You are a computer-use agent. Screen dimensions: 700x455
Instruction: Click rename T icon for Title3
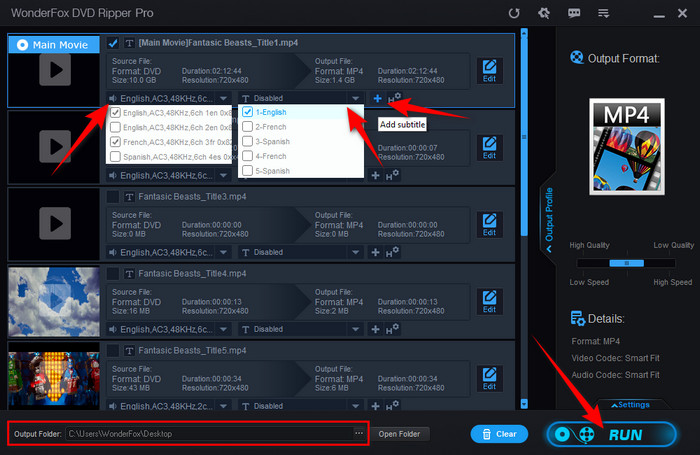129,197
